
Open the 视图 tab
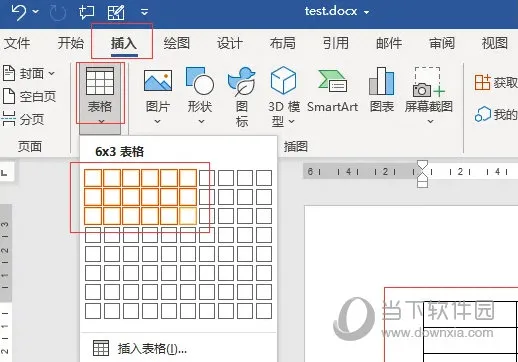click(495, 43)
